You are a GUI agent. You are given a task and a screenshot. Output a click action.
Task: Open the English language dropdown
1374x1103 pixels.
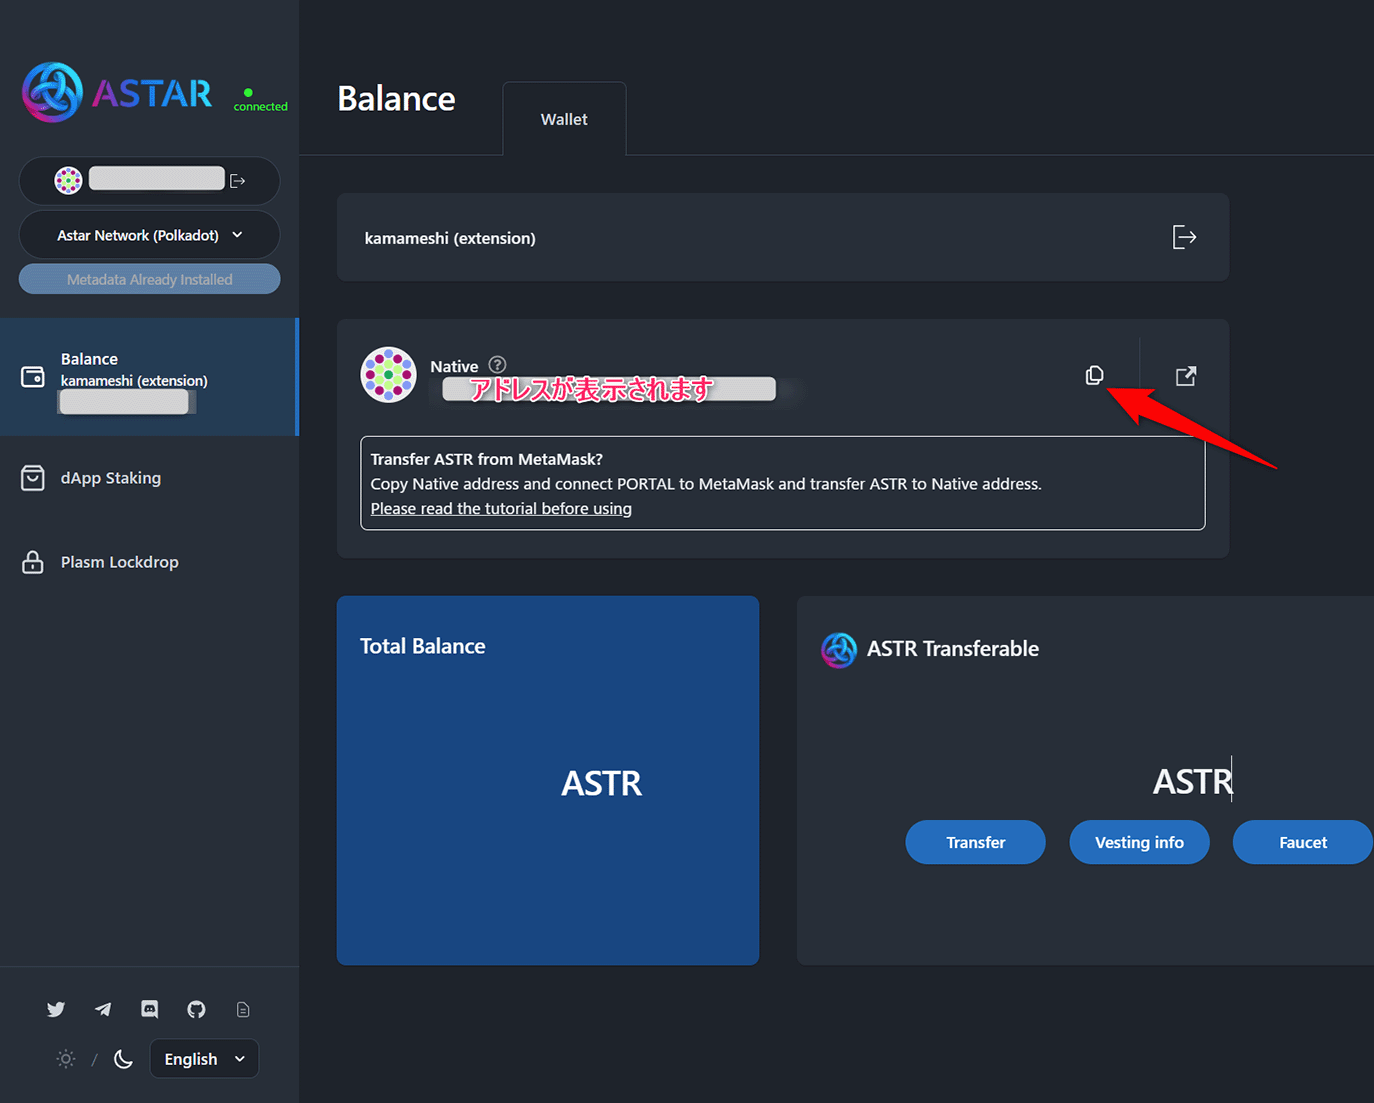click(204, 1059)
